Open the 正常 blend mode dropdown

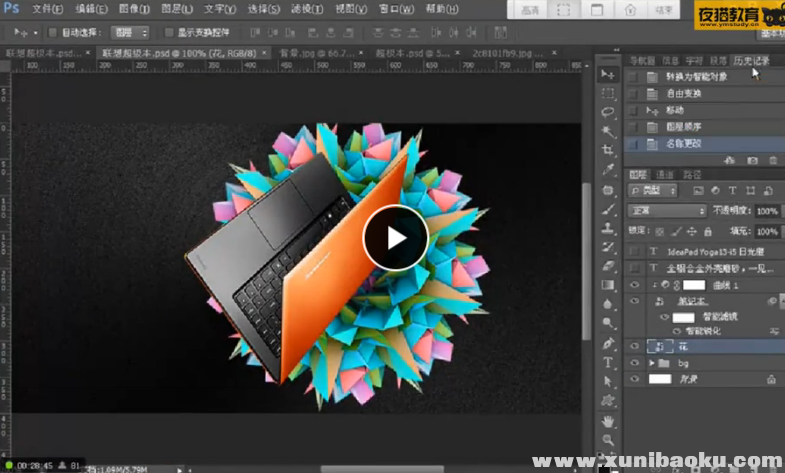[668, 211]
